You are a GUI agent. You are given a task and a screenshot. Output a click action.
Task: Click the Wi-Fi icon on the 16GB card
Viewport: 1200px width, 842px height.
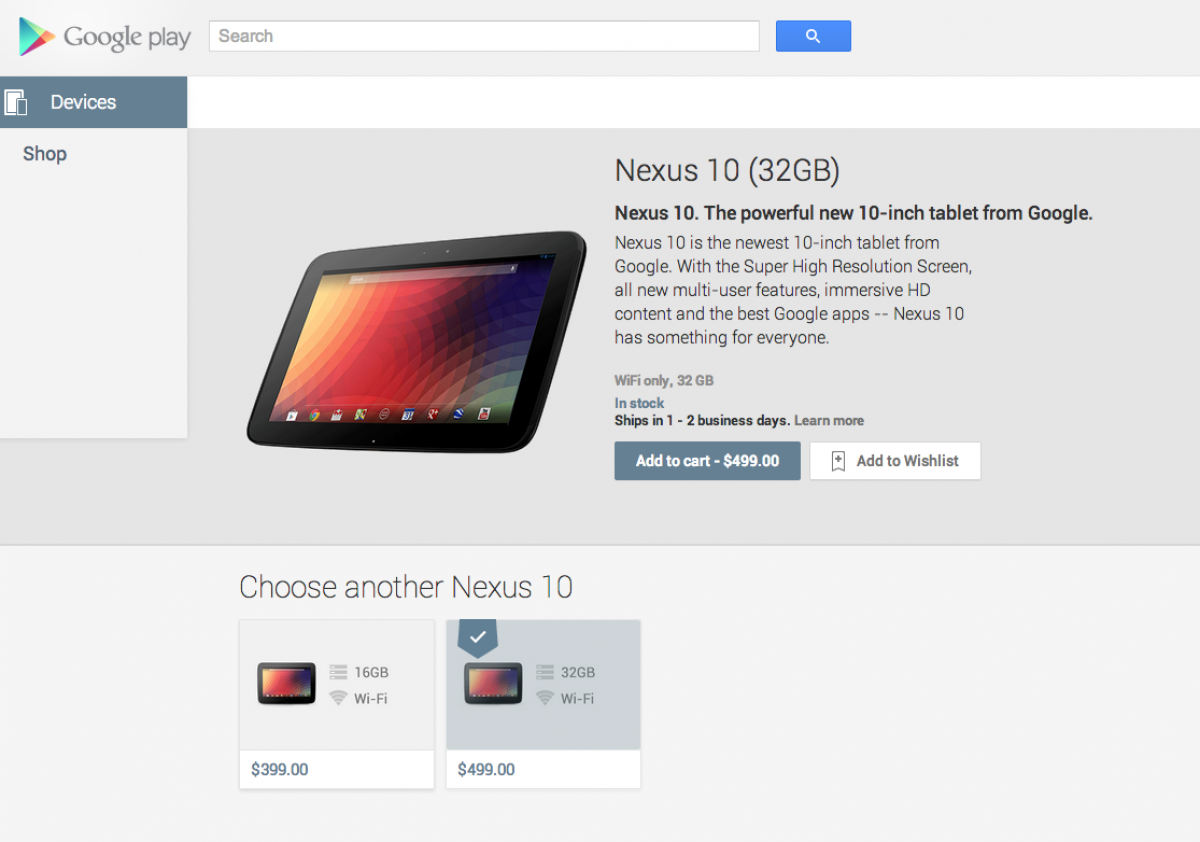click(x=338, y=698)
